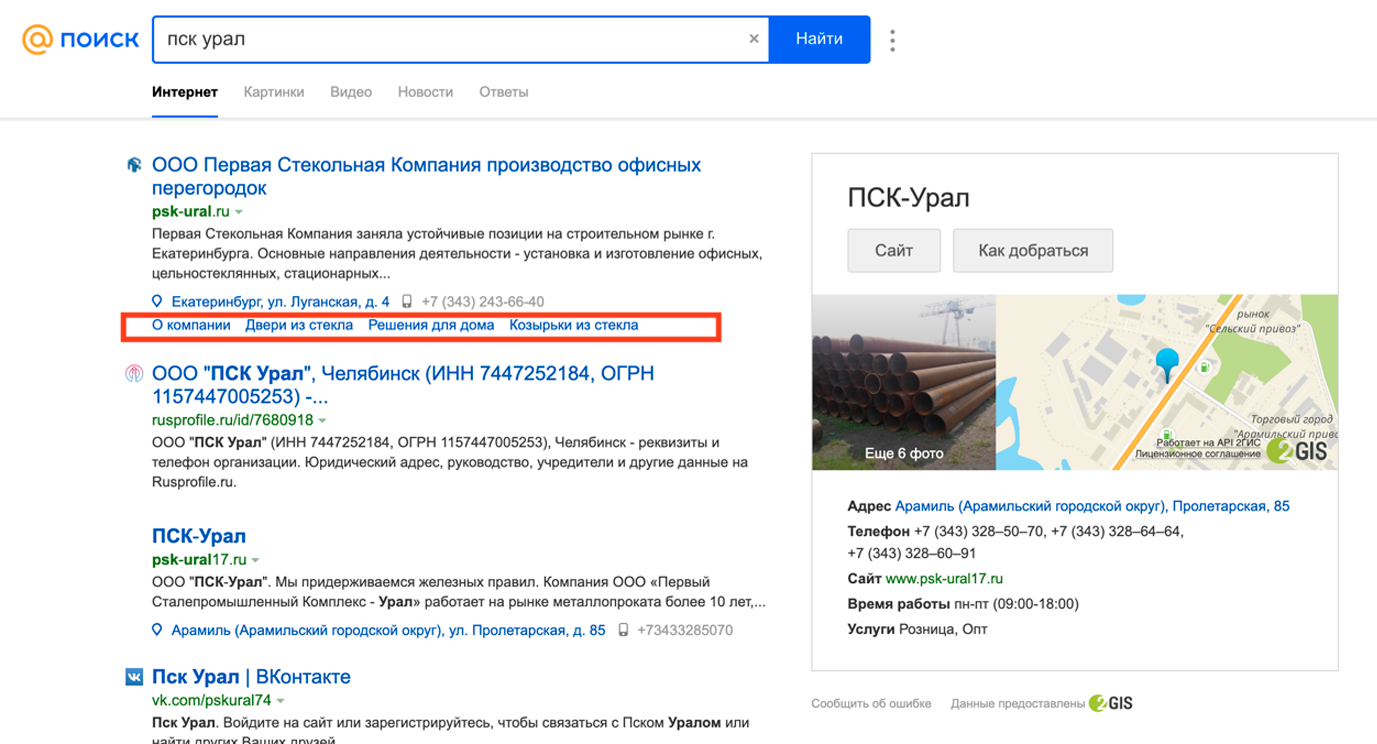Click the Услуги Розница, Опт line
This screenshot has width=1377, height=744.
(915, 629)
